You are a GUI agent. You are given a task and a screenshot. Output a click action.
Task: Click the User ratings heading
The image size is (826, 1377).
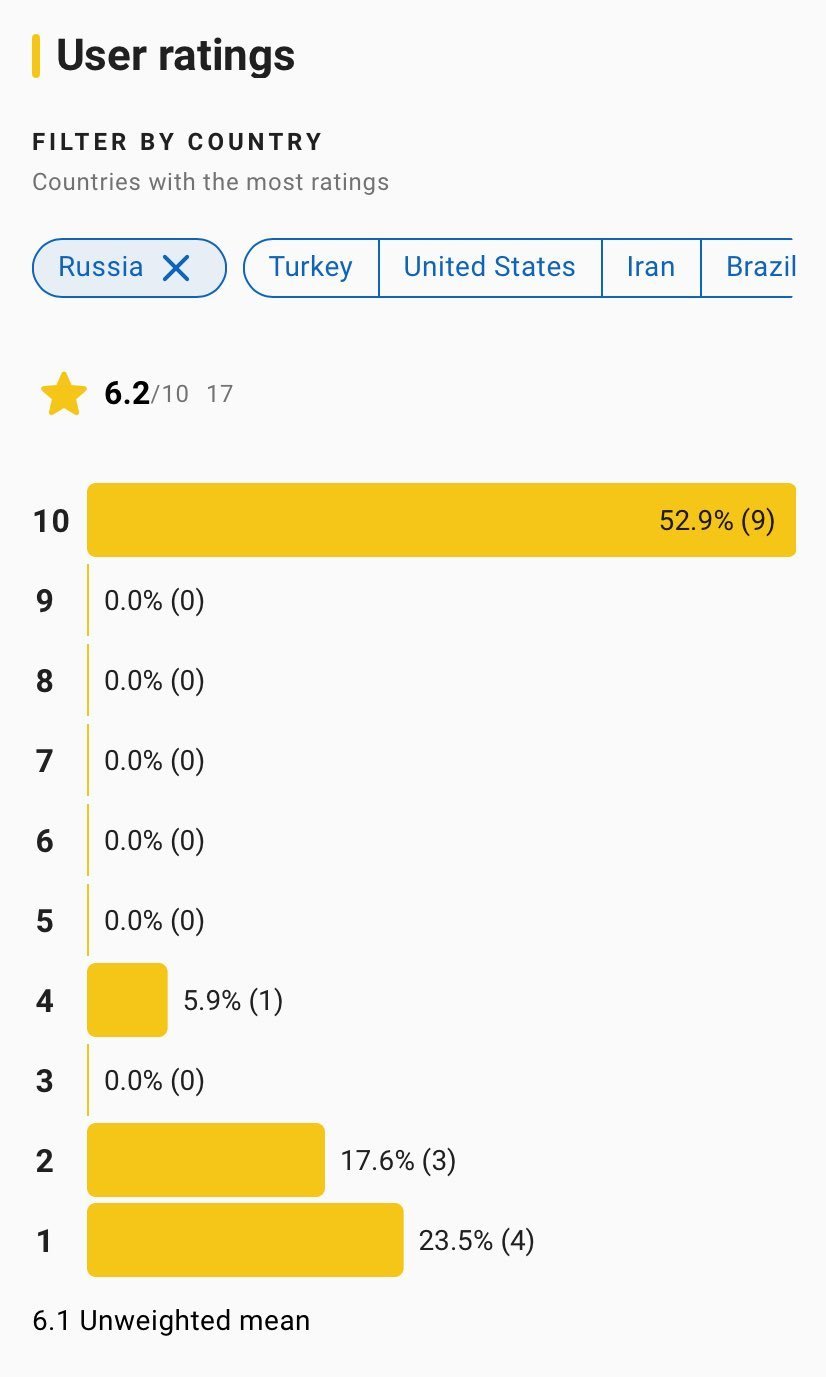[175, 55]
